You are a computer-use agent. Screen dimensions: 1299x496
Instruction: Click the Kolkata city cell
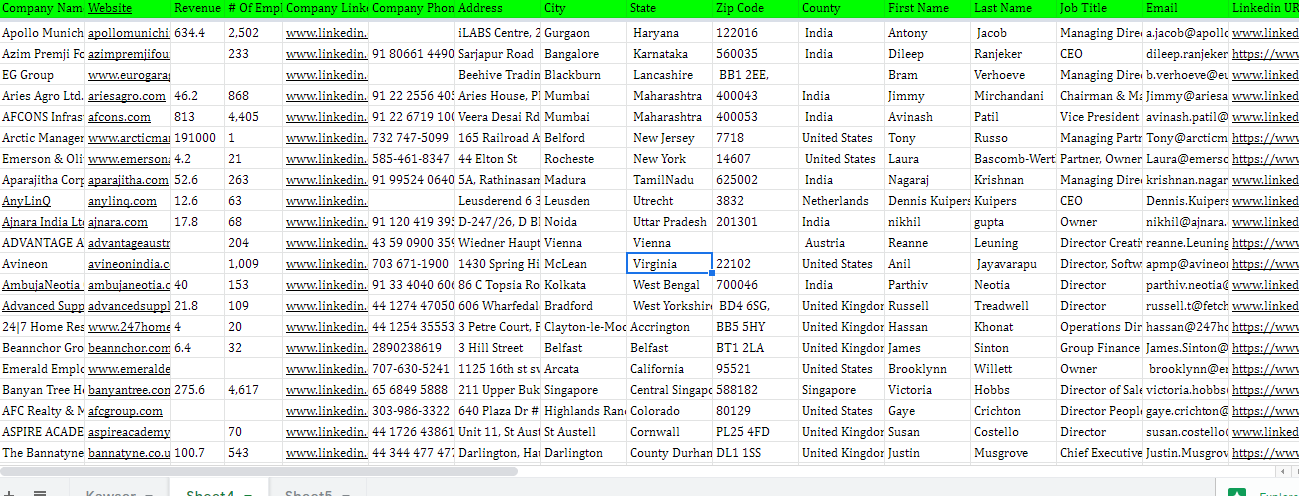(x=583, y=285)
